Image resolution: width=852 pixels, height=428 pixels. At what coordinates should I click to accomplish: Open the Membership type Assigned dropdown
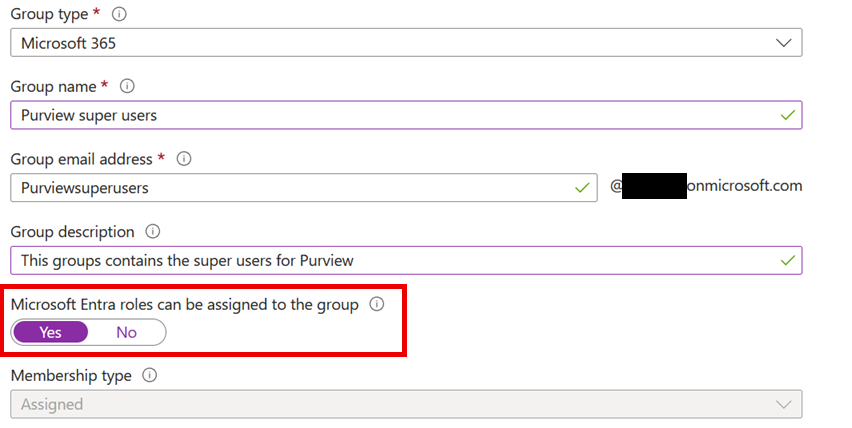coord(406,404)
